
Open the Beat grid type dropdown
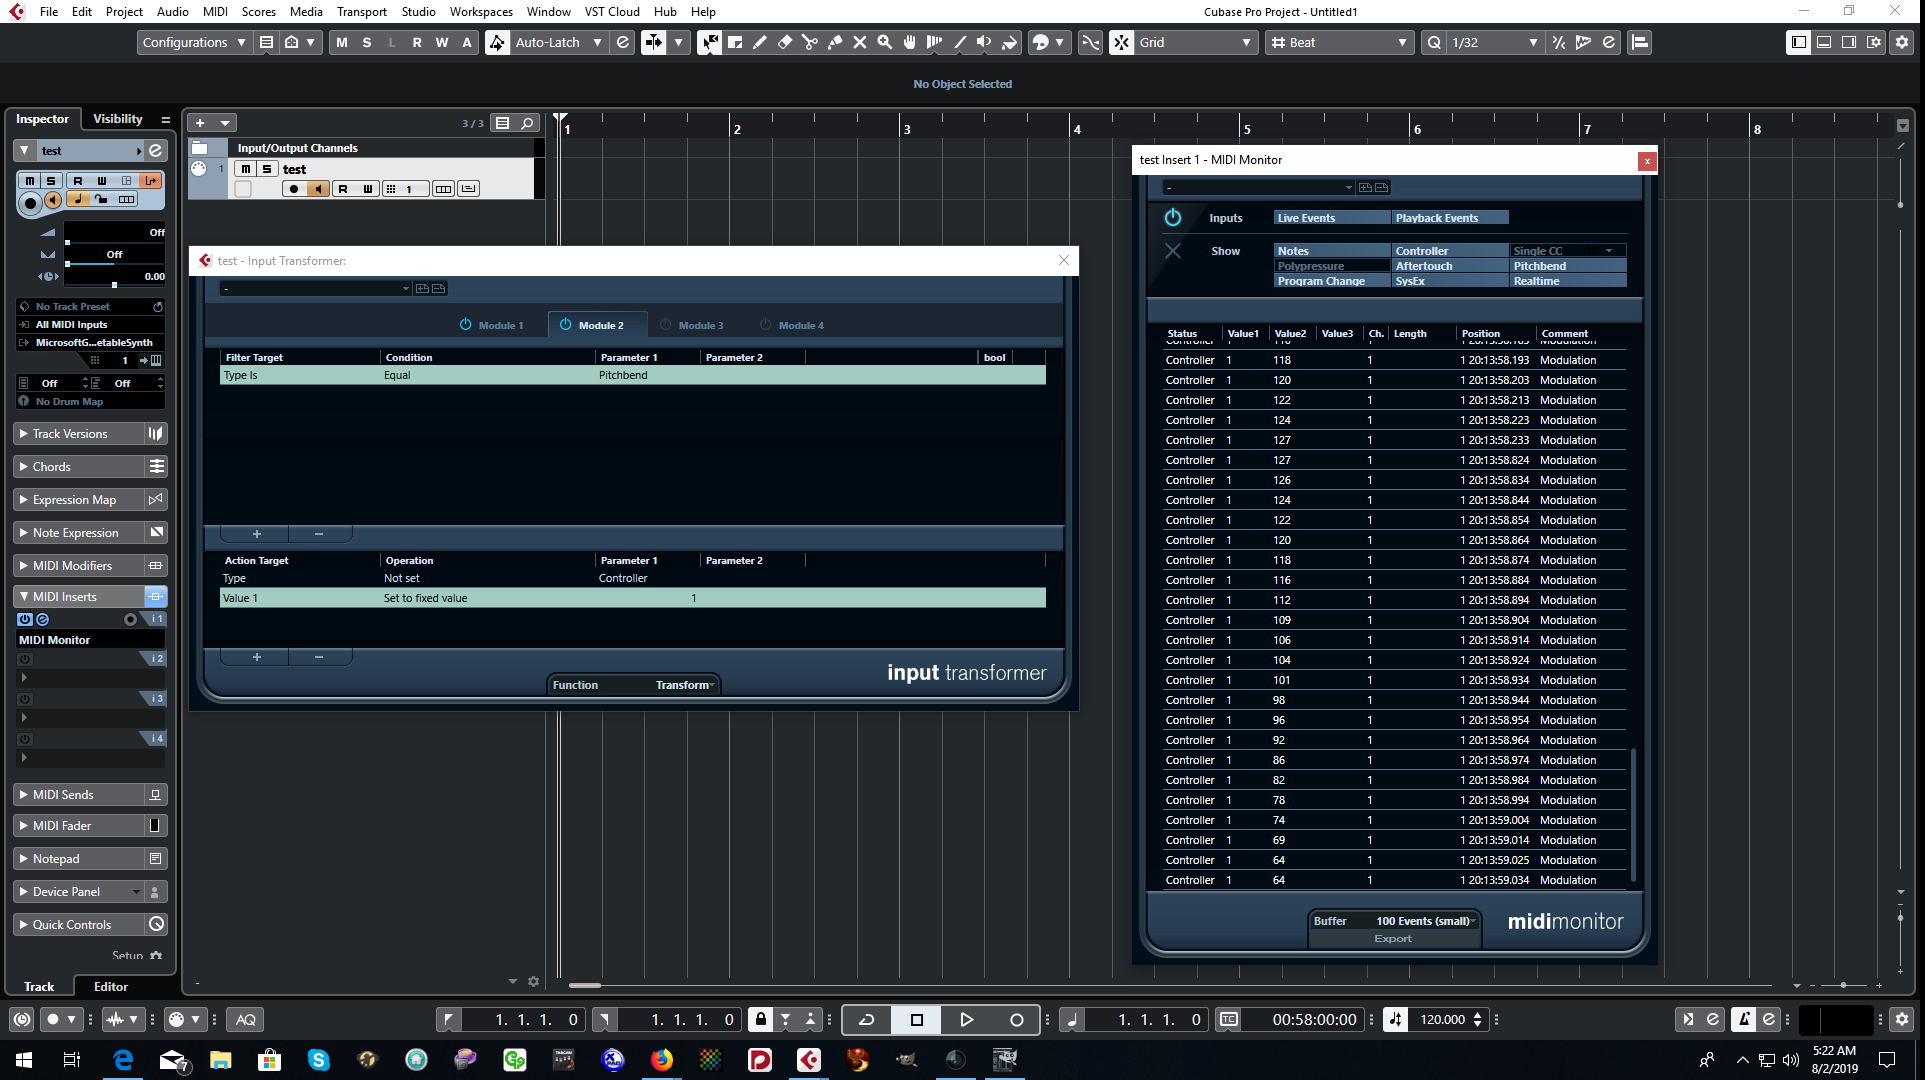tap(1339, 42)
